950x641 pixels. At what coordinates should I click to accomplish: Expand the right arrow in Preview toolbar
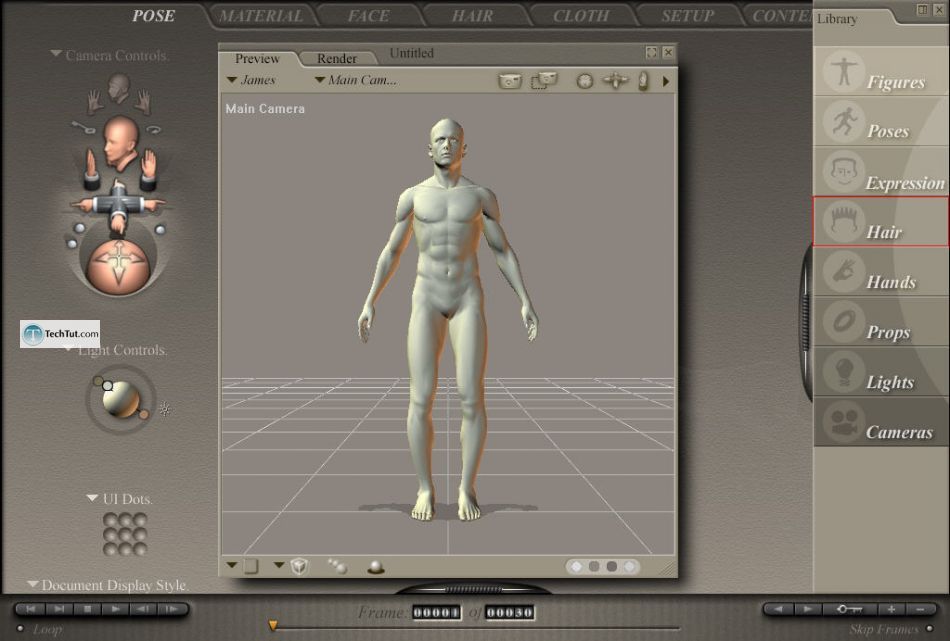(x=666, y=81)
